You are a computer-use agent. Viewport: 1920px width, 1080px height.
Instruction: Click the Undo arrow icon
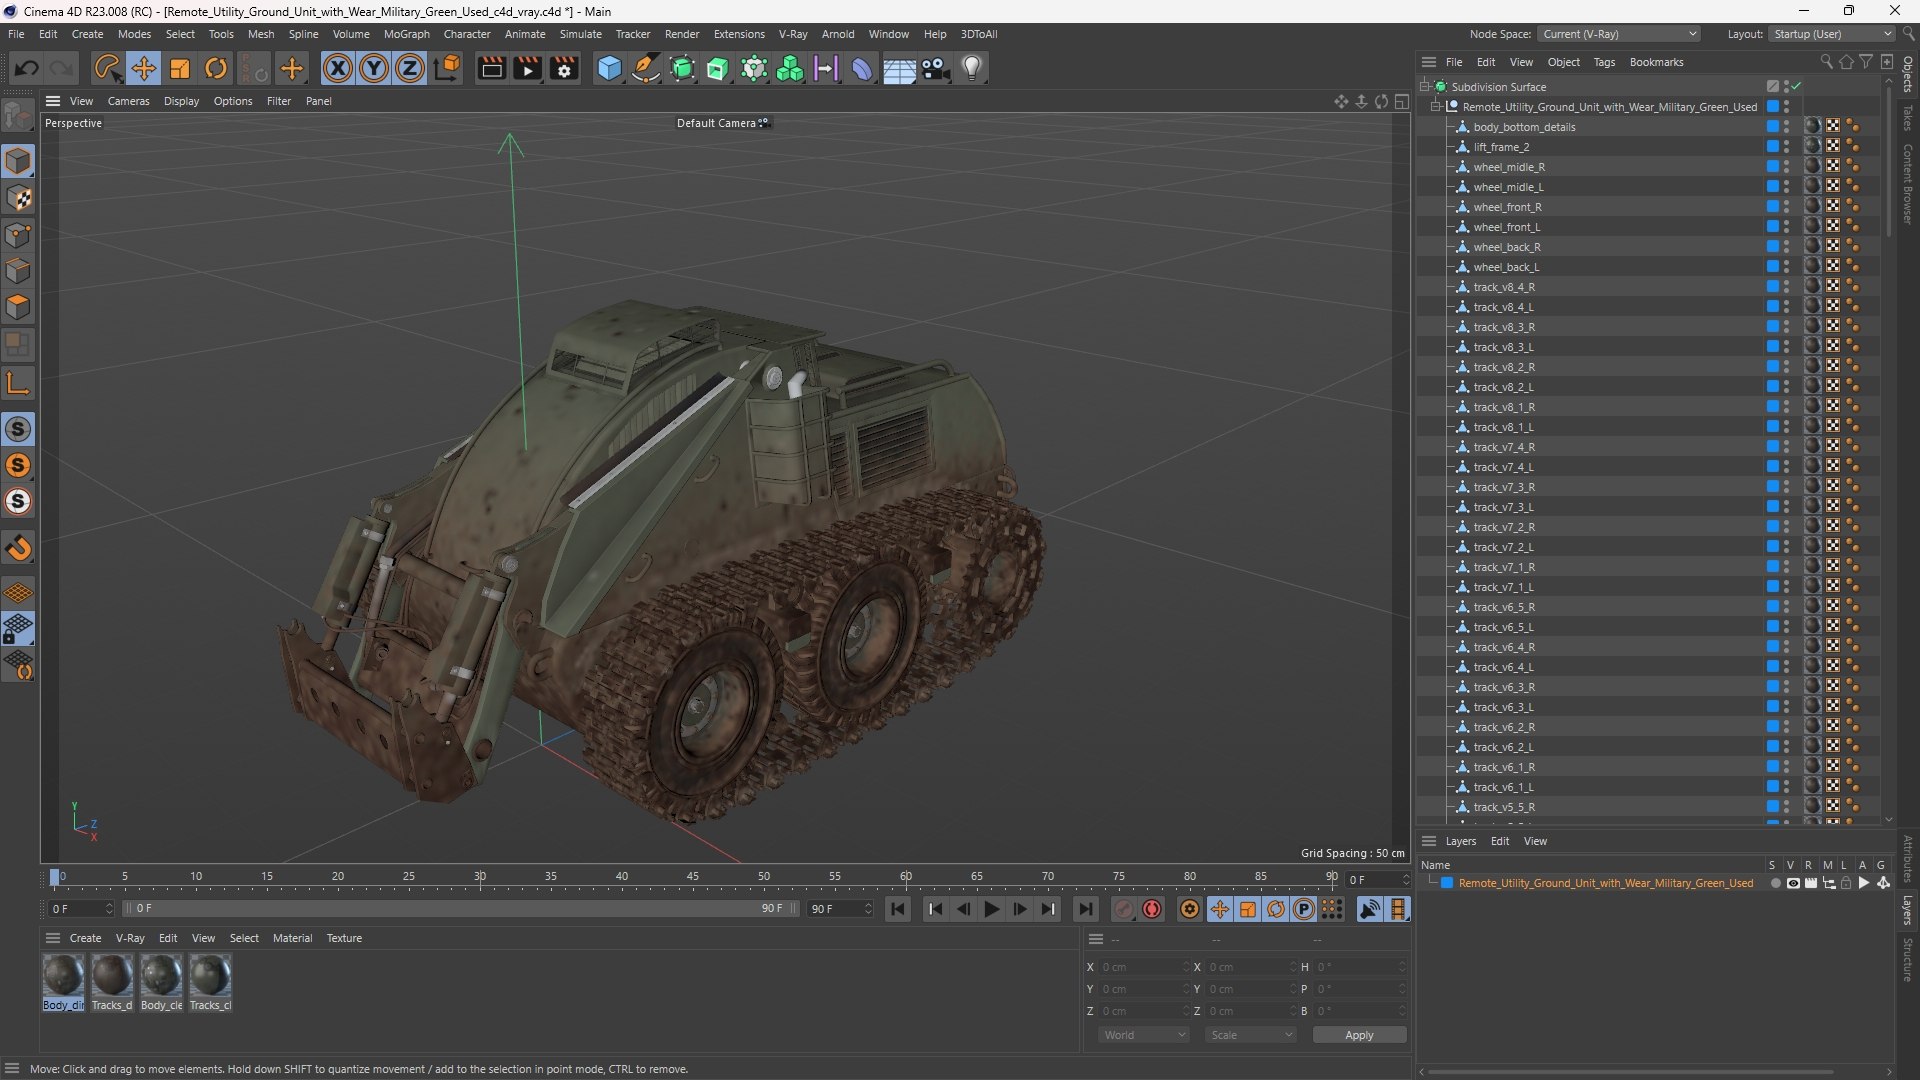[x=27, y=68]
